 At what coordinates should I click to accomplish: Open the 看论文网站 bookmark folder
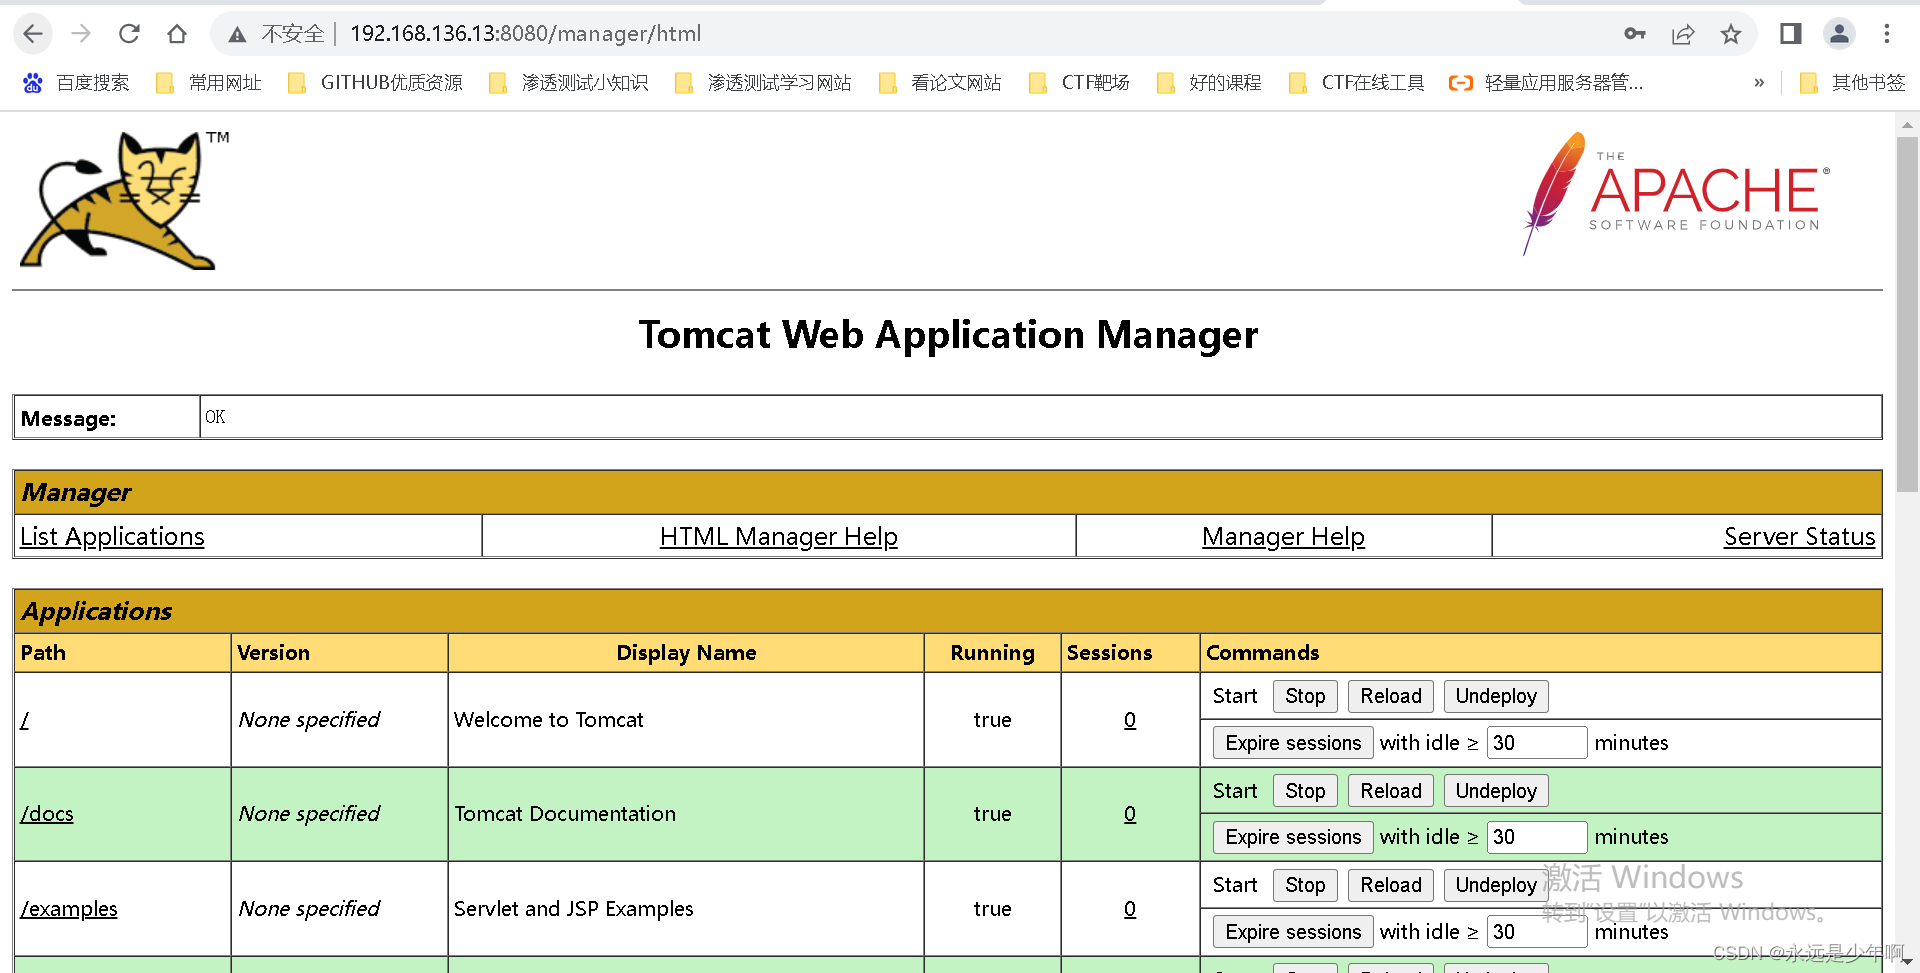point(940,83)
